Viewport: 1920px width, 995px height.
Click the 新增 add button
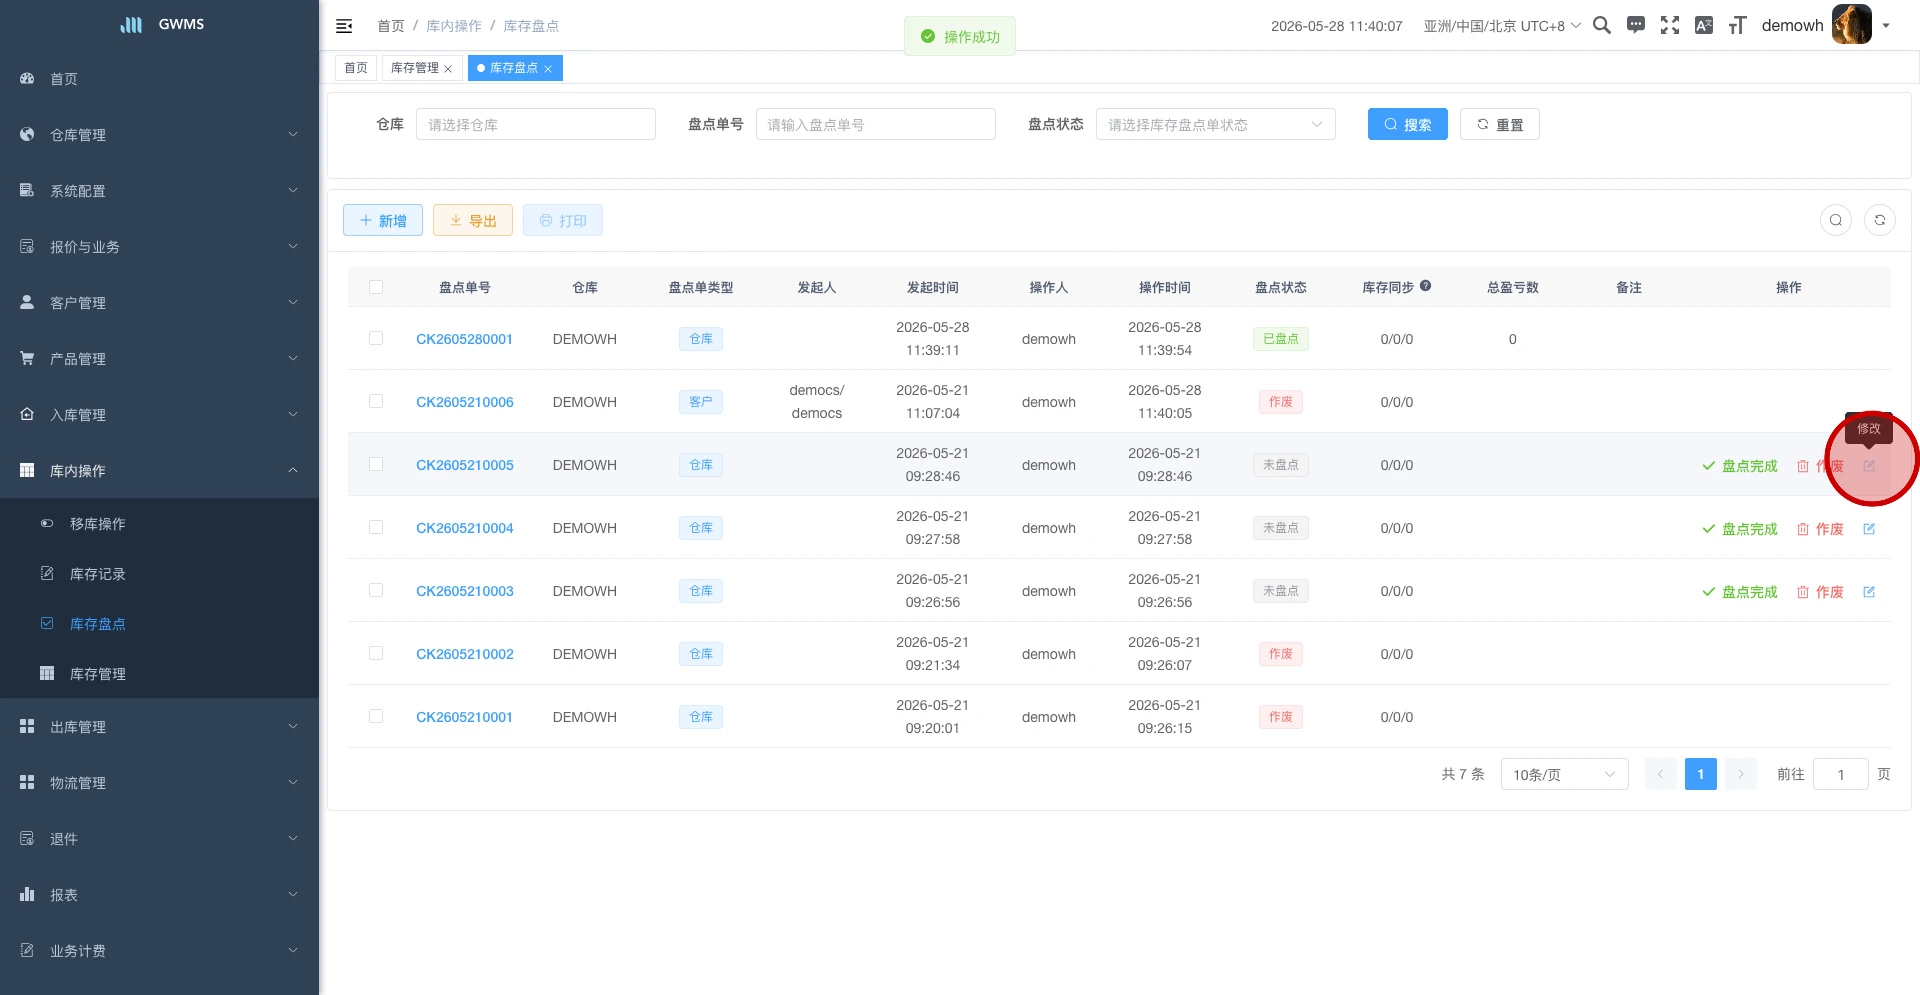(383, 220)
